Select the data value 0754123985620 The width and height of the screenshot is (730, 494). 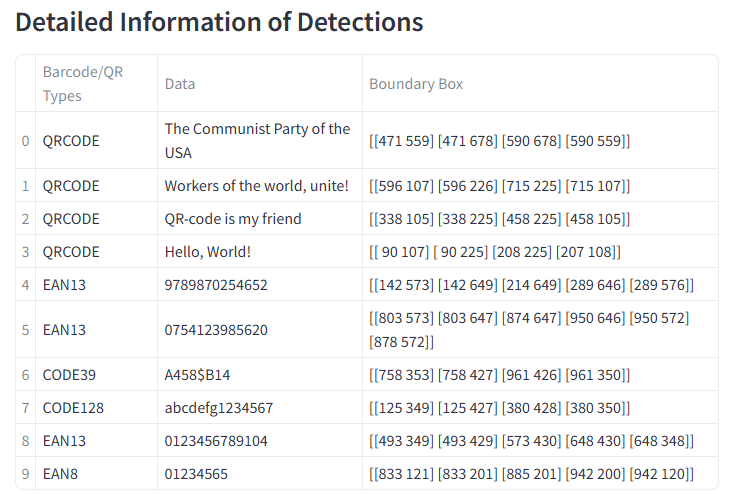point(216,330)
